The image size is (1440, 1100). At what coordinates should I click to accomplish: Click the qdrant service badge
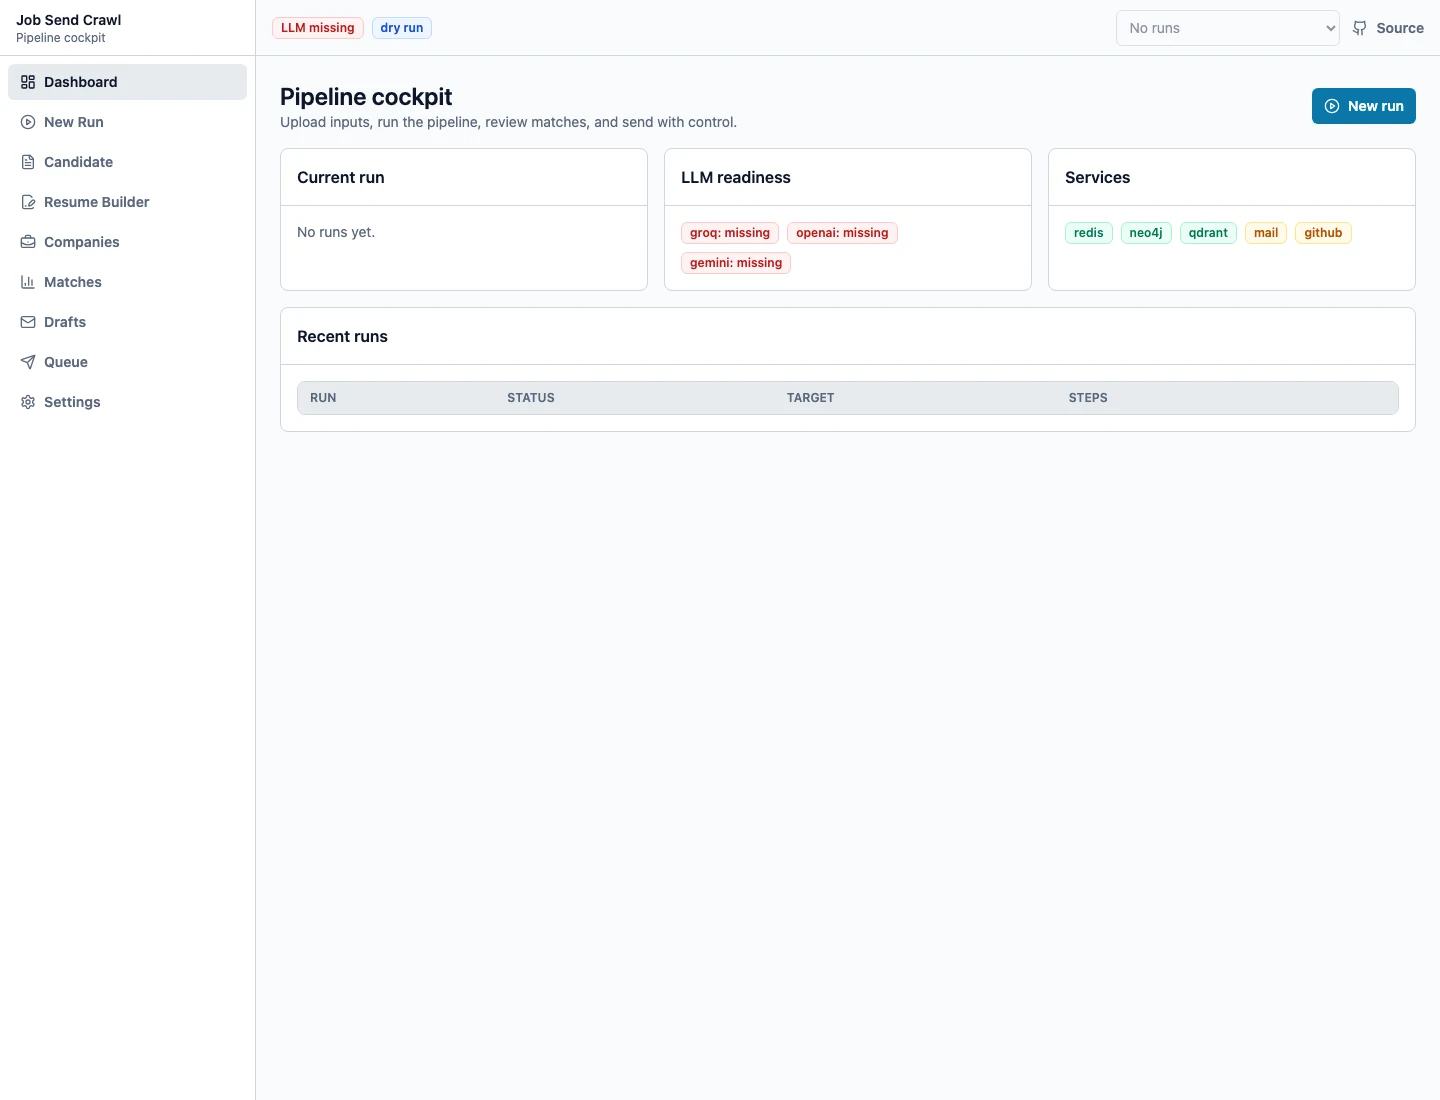click(x=1208, y=233)
